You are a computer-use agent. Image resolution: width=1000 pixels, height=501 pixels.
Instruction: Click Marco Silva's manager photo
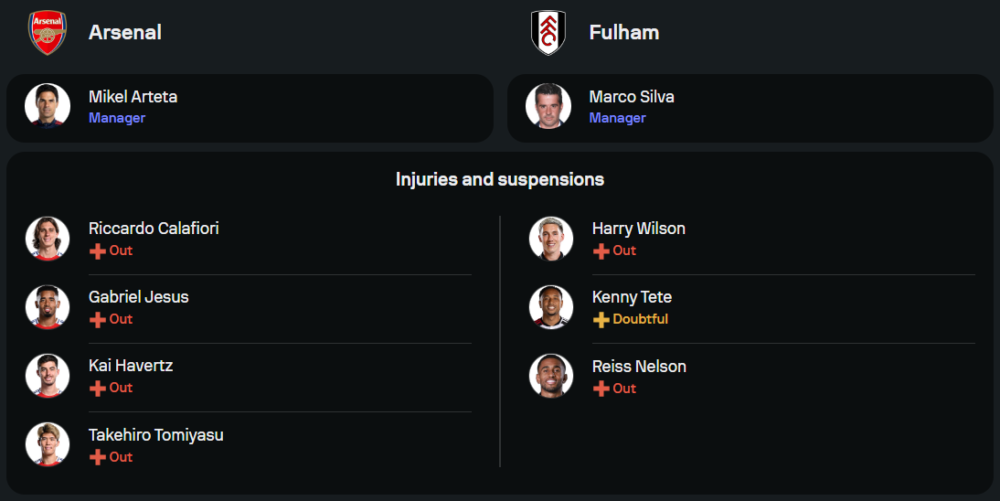(x=548, y=106)
